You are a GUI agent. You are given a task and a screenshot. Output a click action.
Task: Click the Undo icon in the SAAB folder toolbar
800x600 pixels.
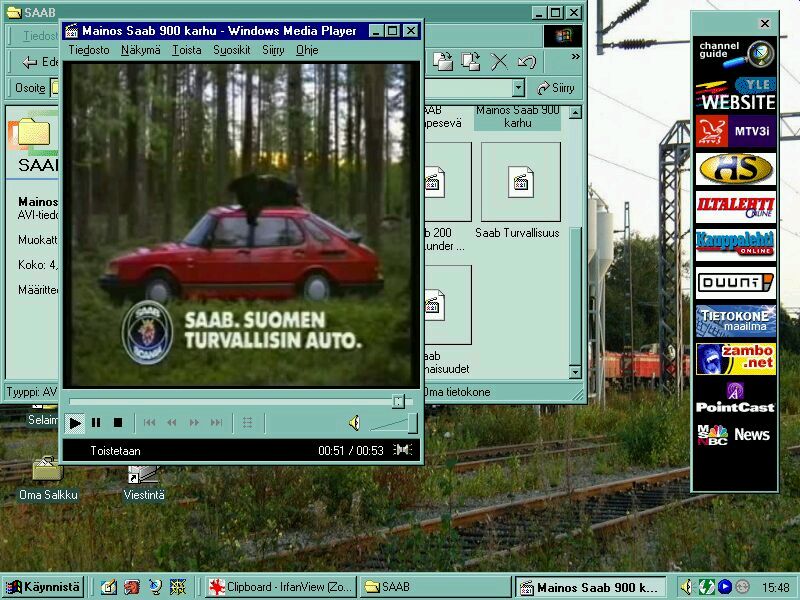coord(525,62)
